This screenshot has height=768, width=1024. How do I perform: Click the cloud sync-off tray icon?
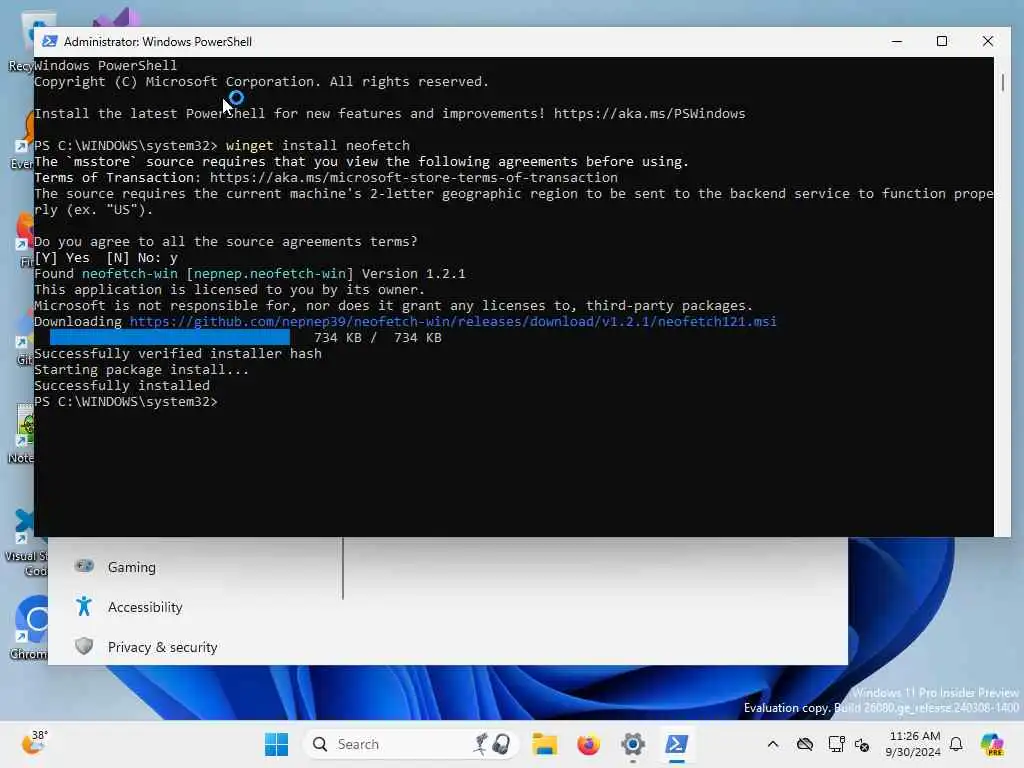(x=805, y=744)
